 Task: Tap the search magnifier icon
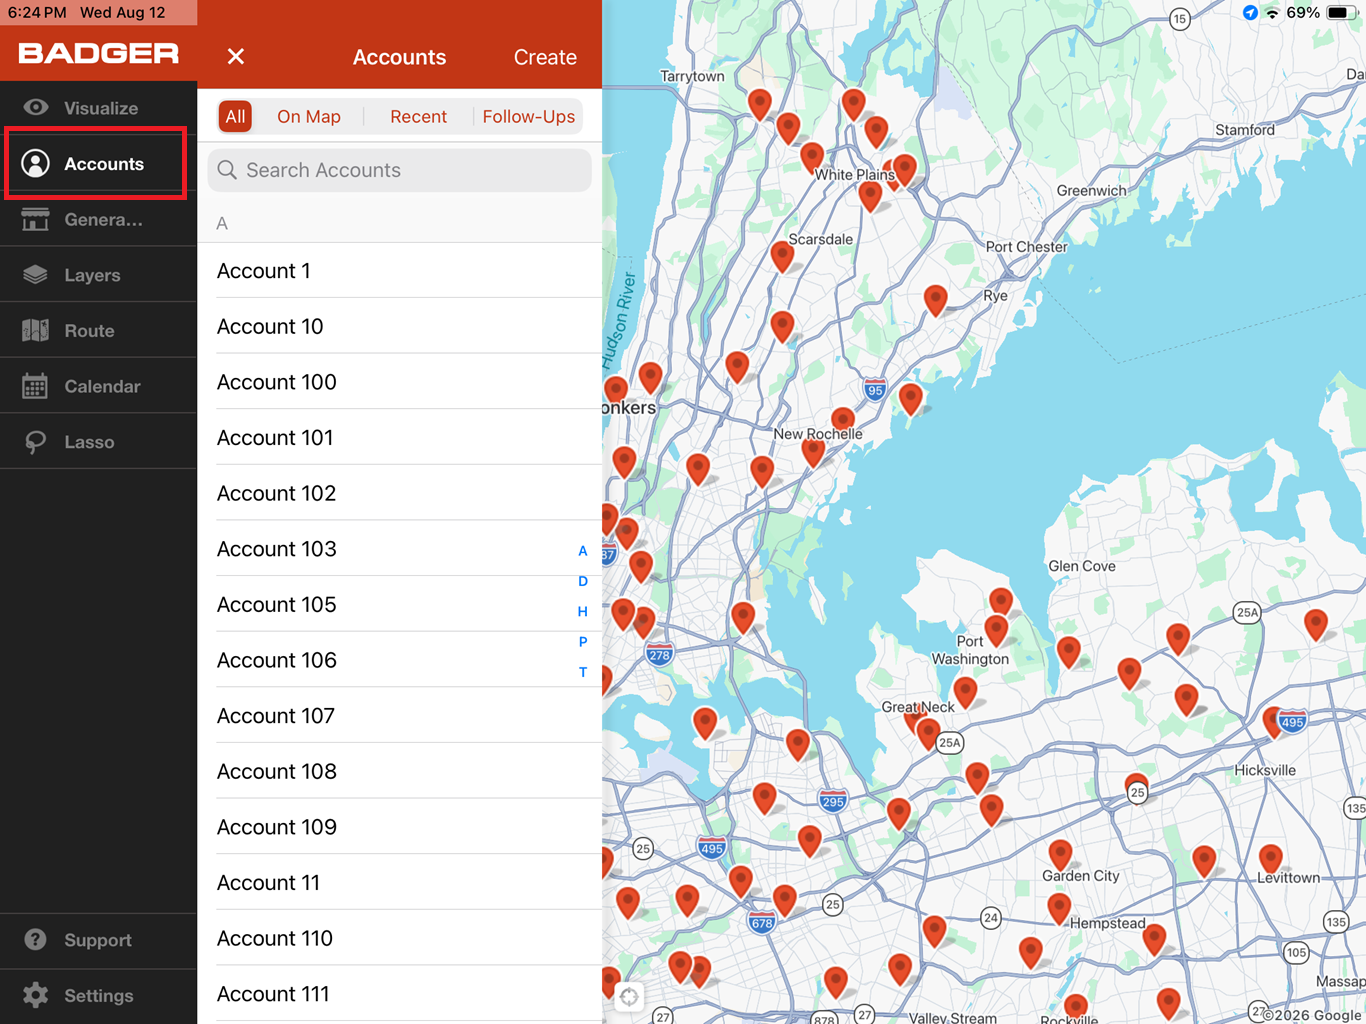pyautogui.click(x=227, y=170)
